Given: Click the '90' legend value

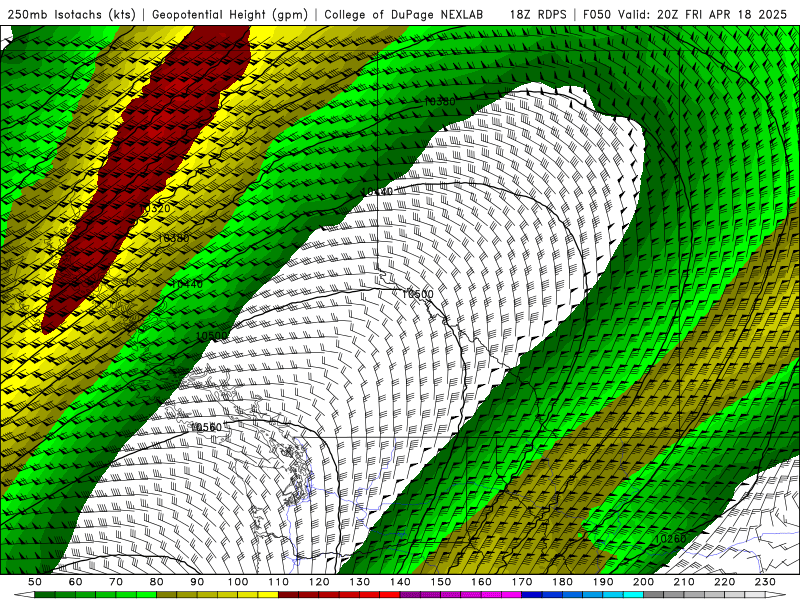Looking at the screenshot, I should pos(197,582).
